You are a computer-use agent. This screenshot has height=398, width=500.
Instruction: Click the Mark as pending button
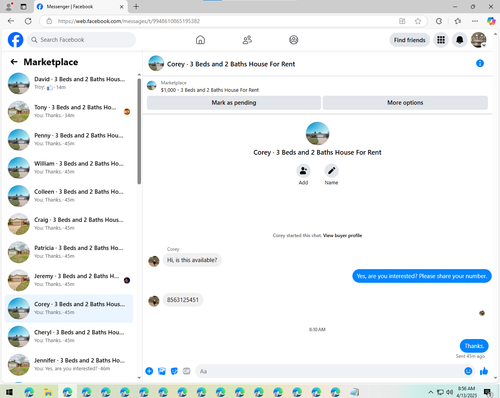[x=234, y=103]
